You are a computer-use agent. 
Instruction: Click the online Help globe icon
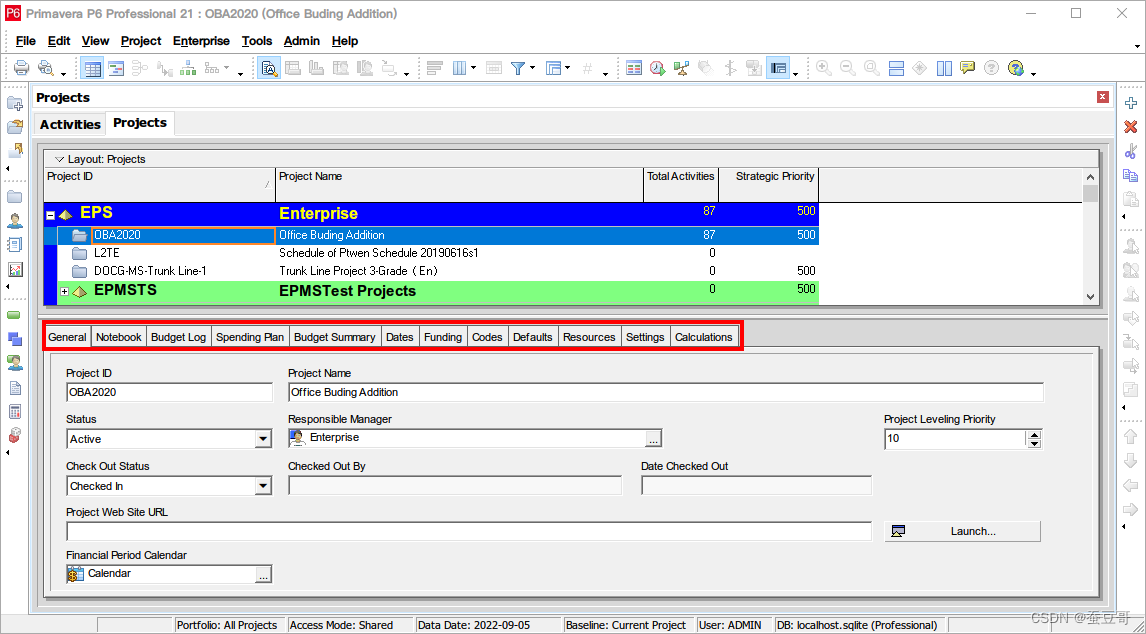coord(1015,69)
